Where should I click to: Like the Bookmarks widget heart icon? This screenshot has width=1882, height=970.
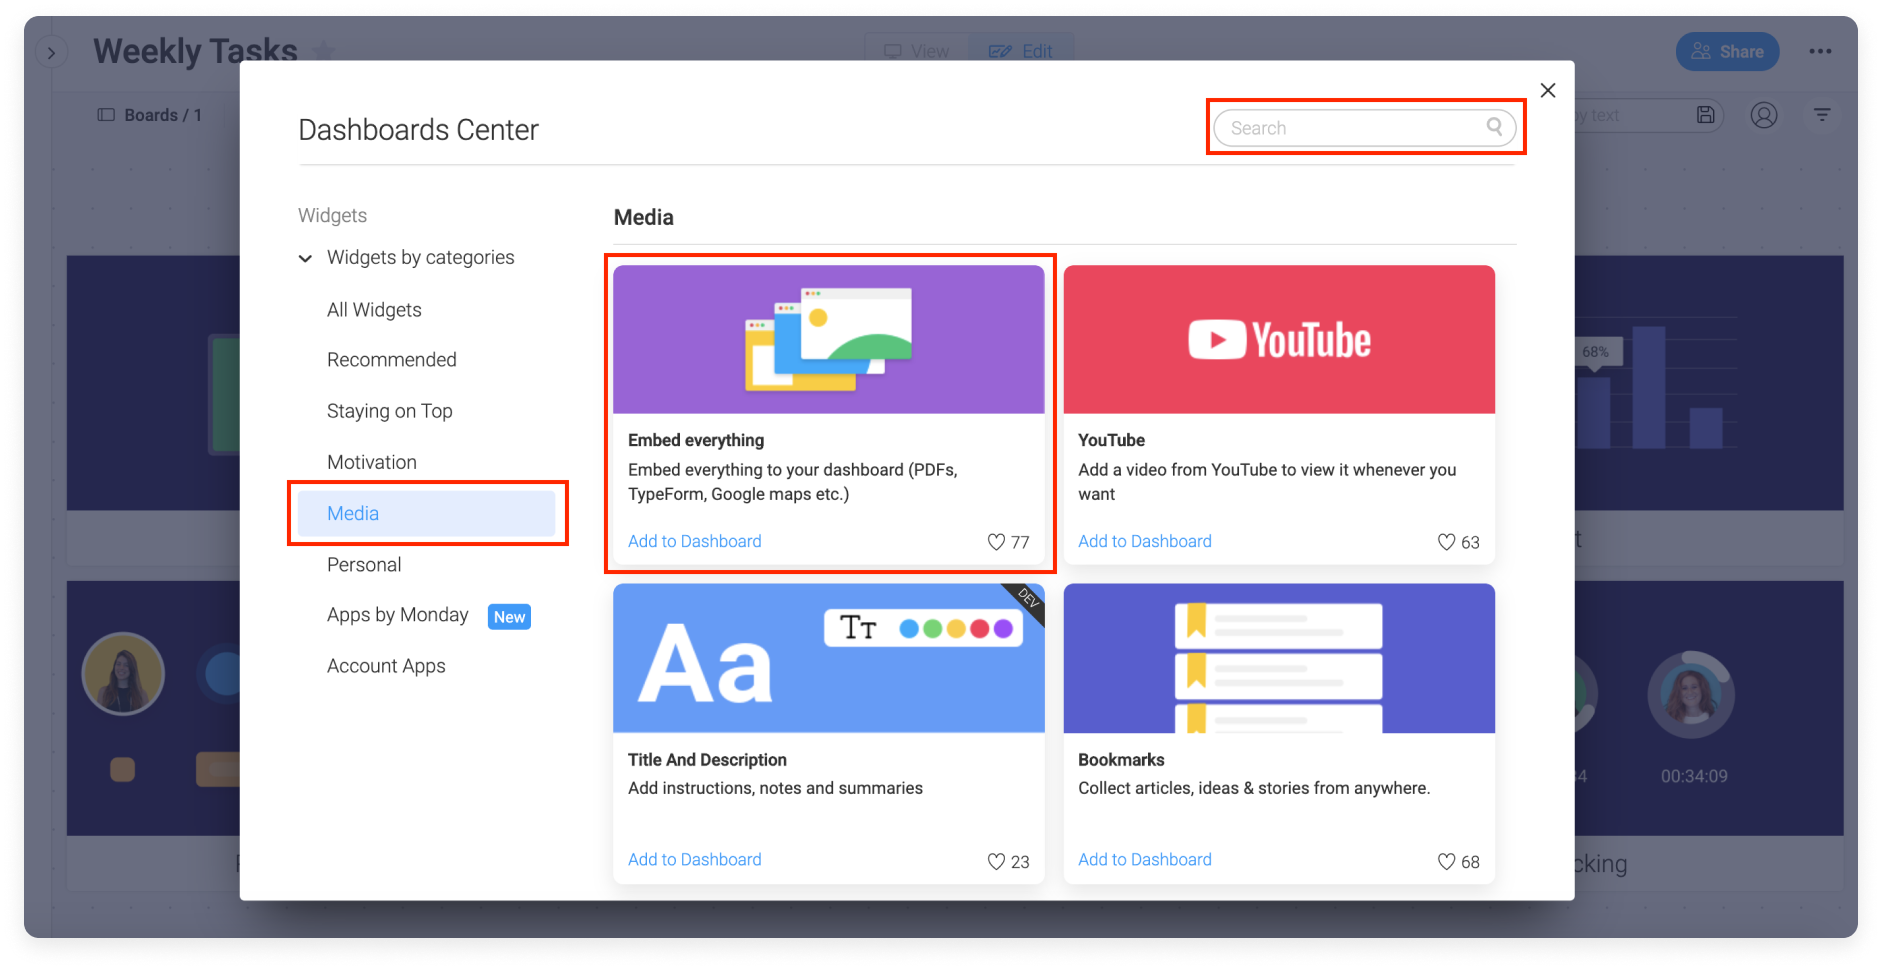click(x=1446, y=861)
